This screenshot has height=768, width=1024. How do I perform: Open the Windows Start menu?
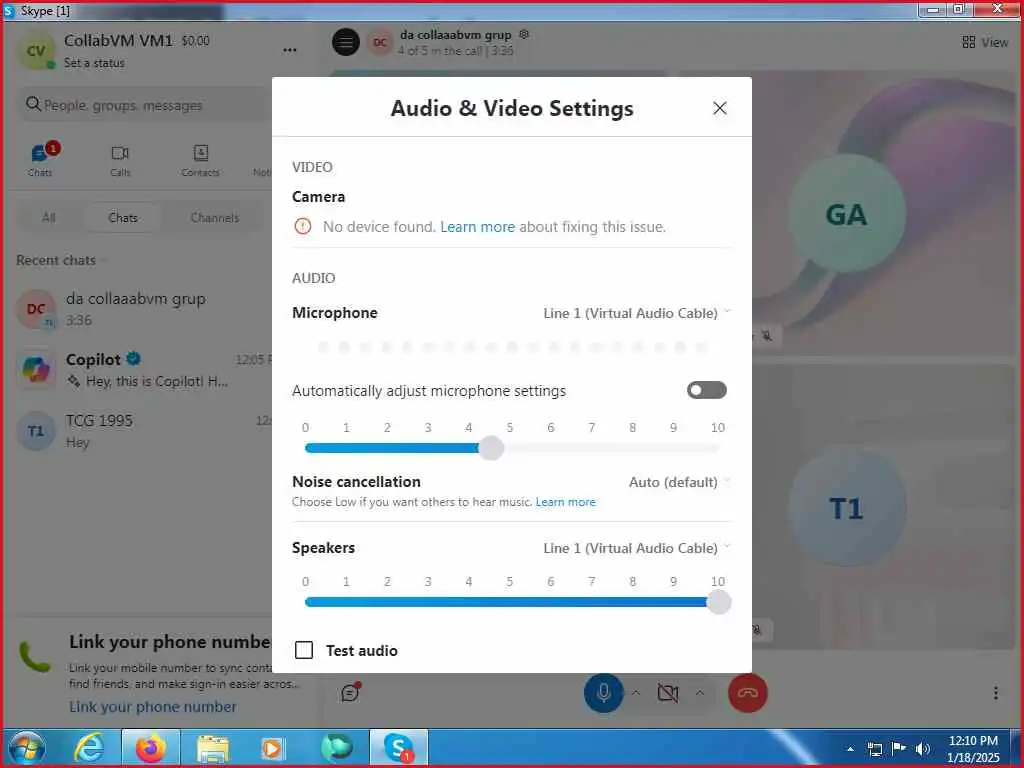pyautogui.click(x=26, y=748)
